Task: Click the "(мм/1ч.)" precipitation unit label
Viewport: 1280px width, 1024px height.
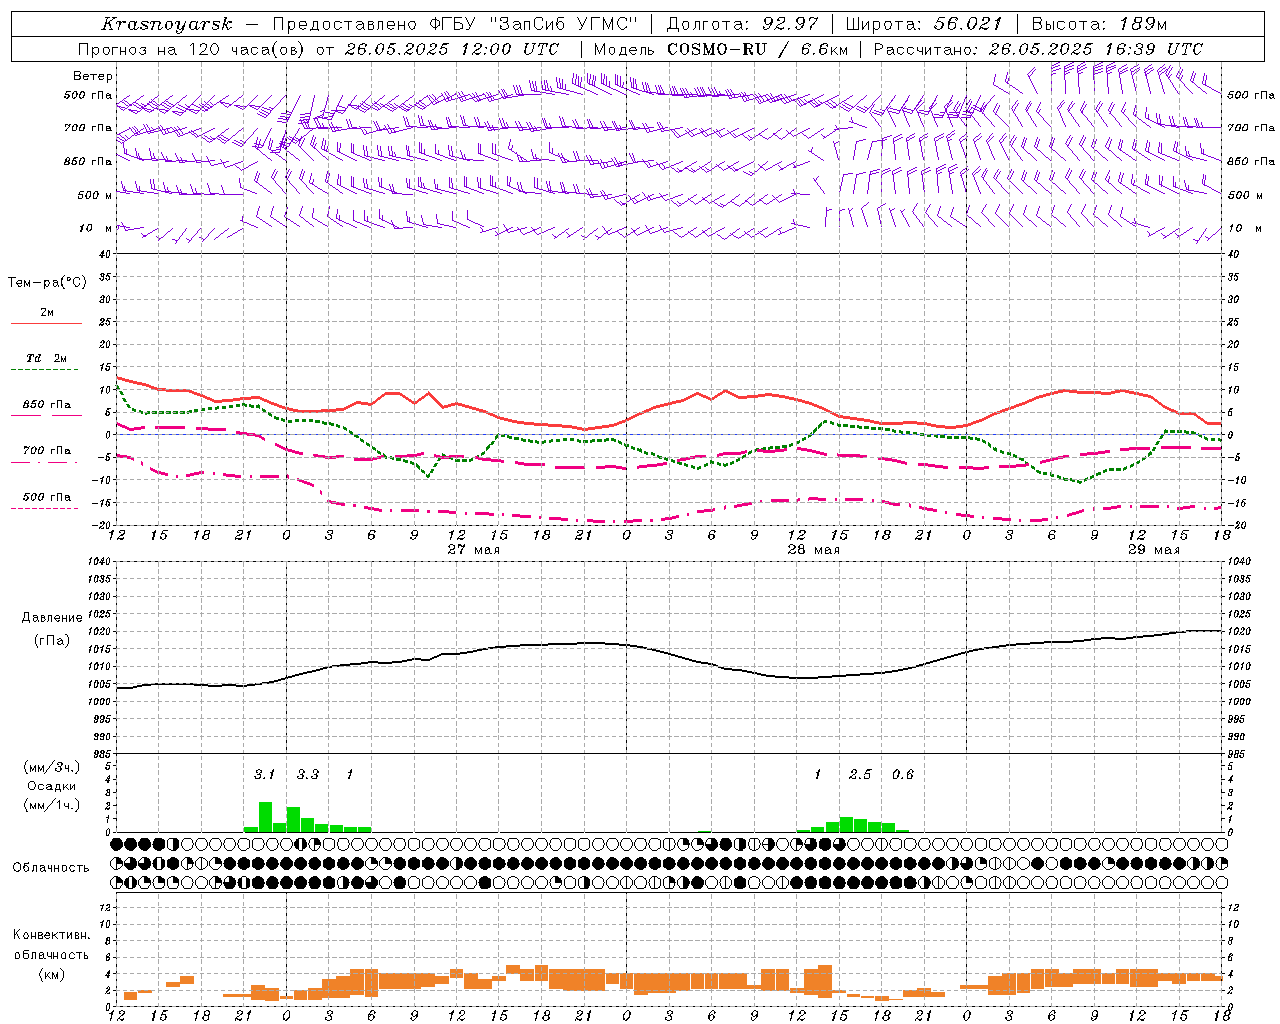Action: click(52, 805)
